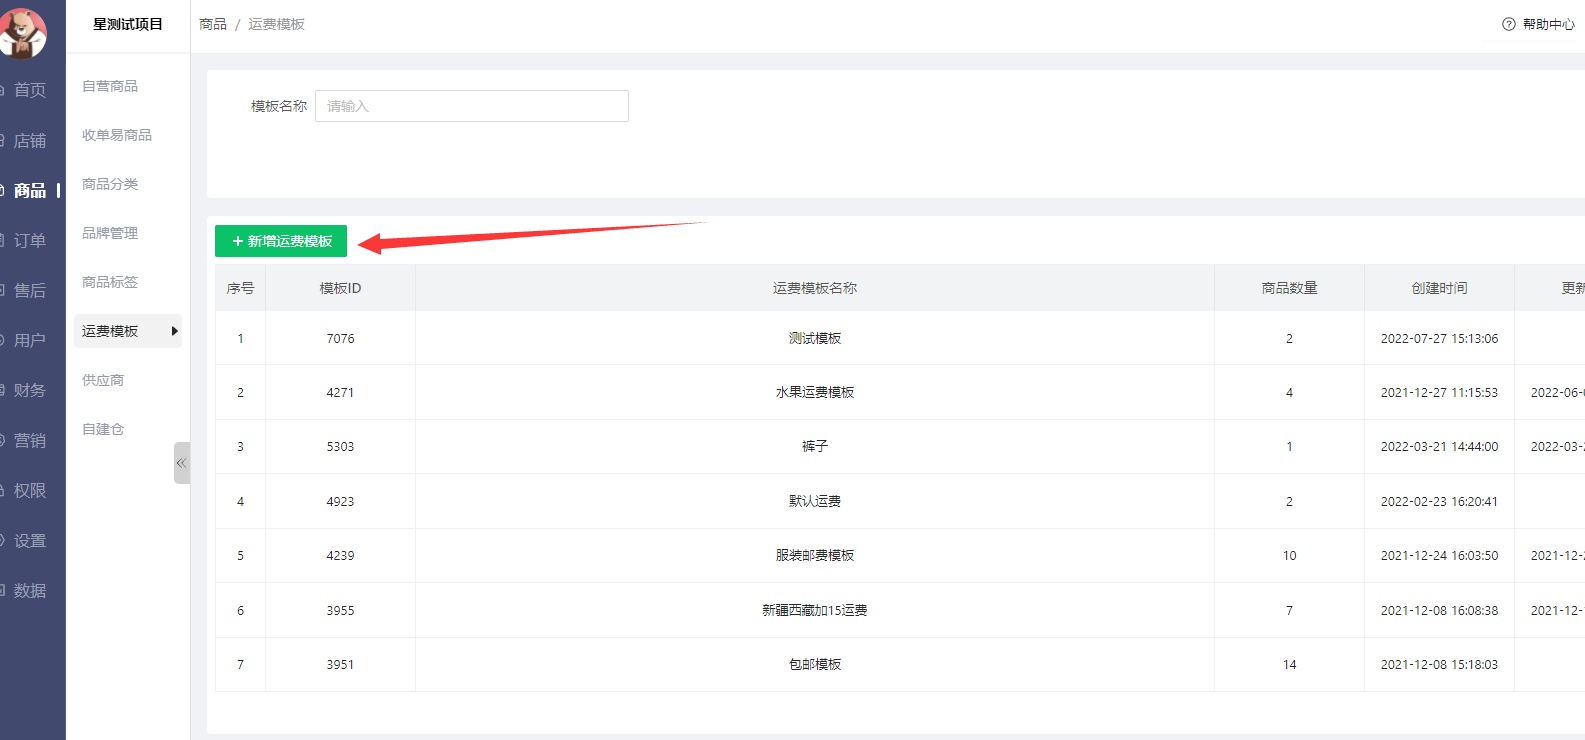Type in the 模板名称 input field
This screenshot has width=1585, height=740.
[471, 106]
